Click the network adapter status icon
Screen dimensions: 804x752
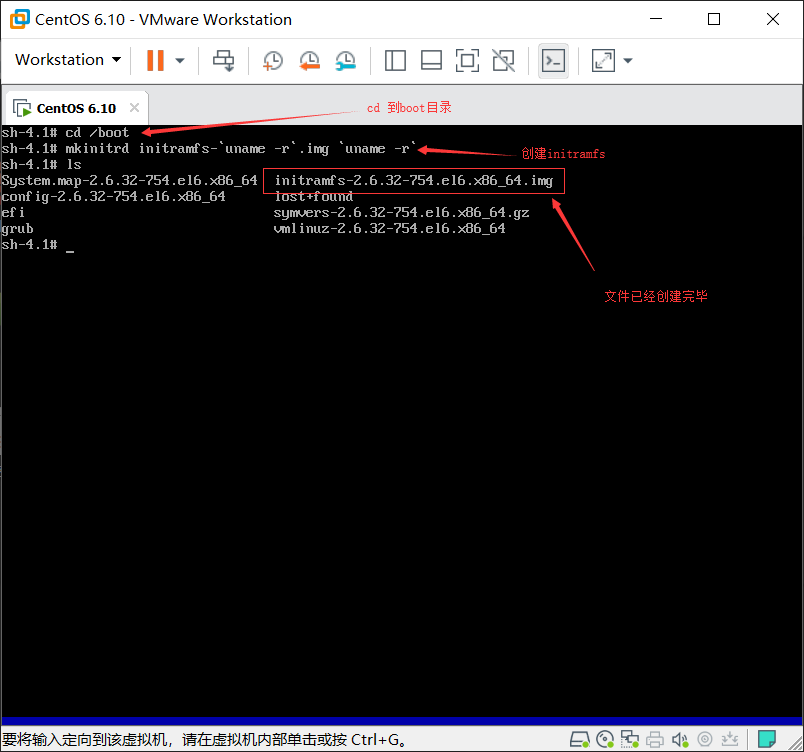pyautogui.click(x=630, y=739)
